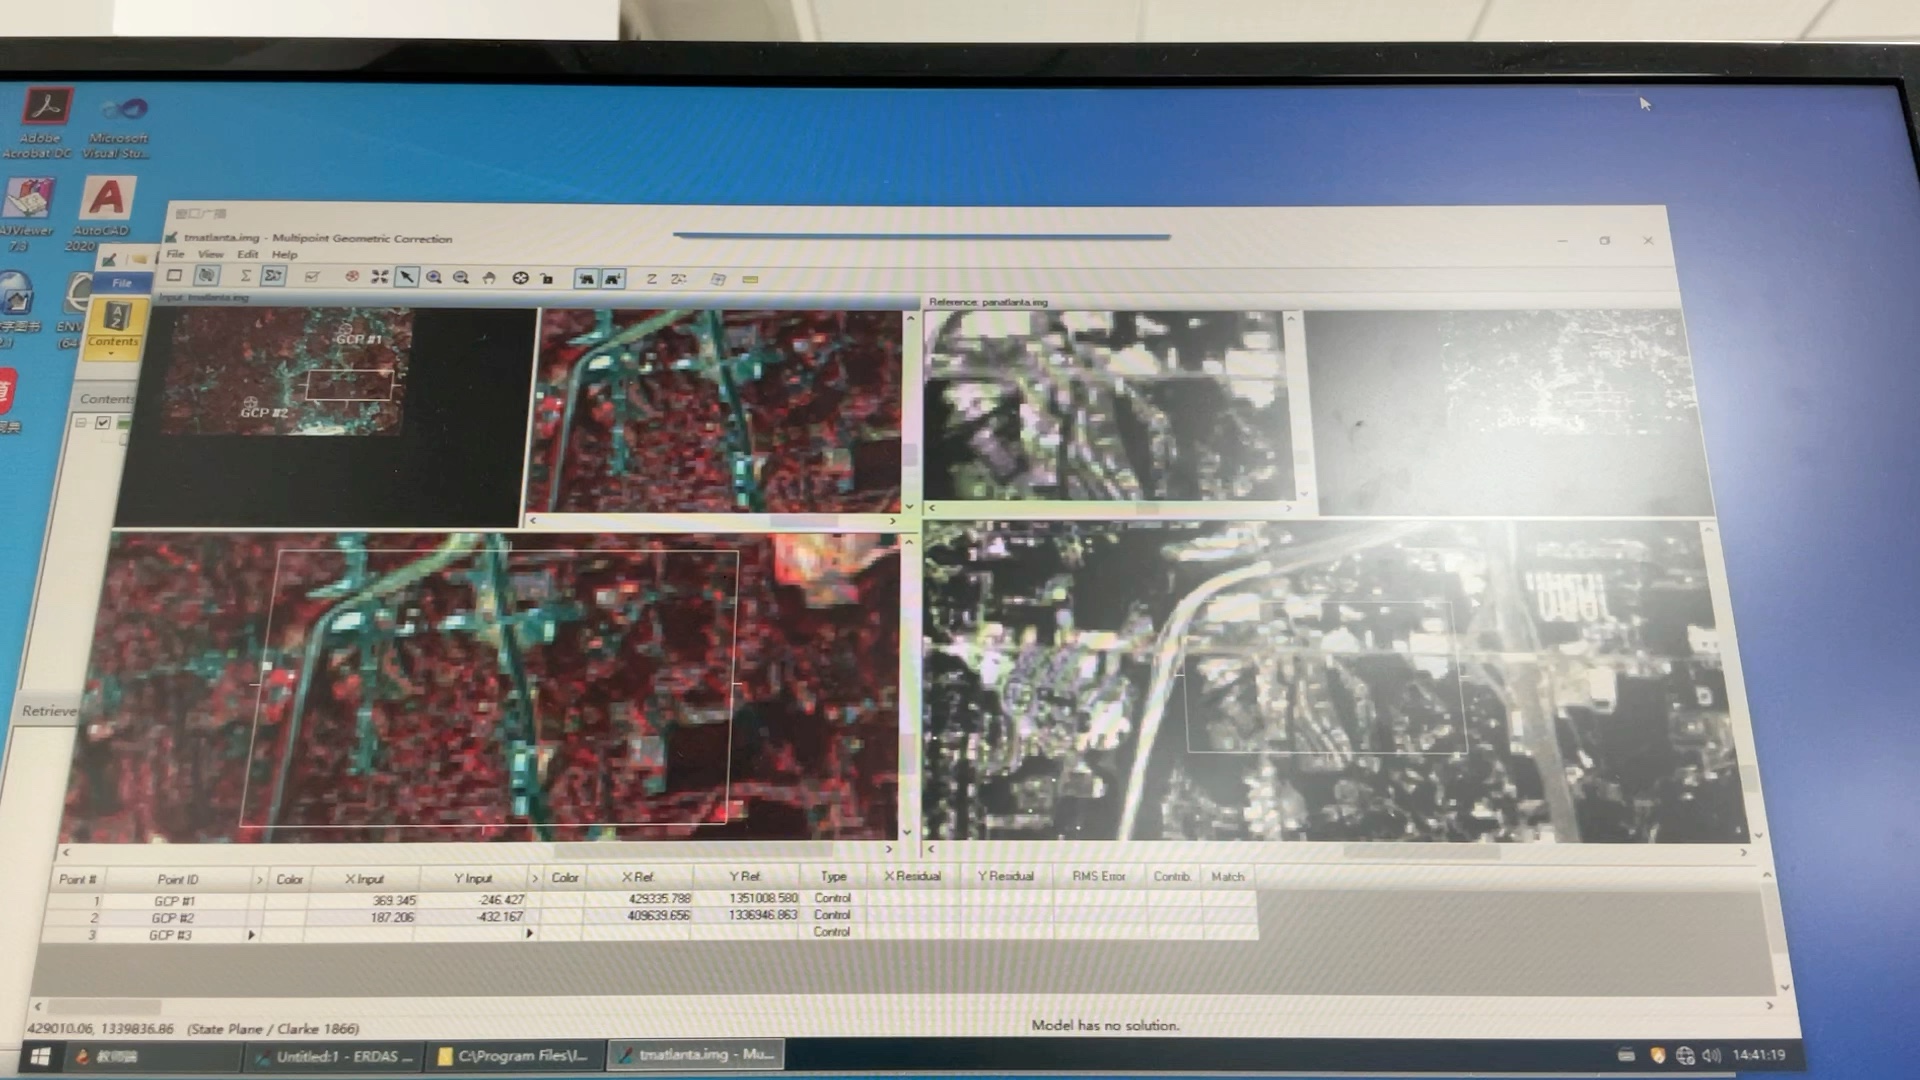Select the zoom in magnifier tool

tap(434, 277)
